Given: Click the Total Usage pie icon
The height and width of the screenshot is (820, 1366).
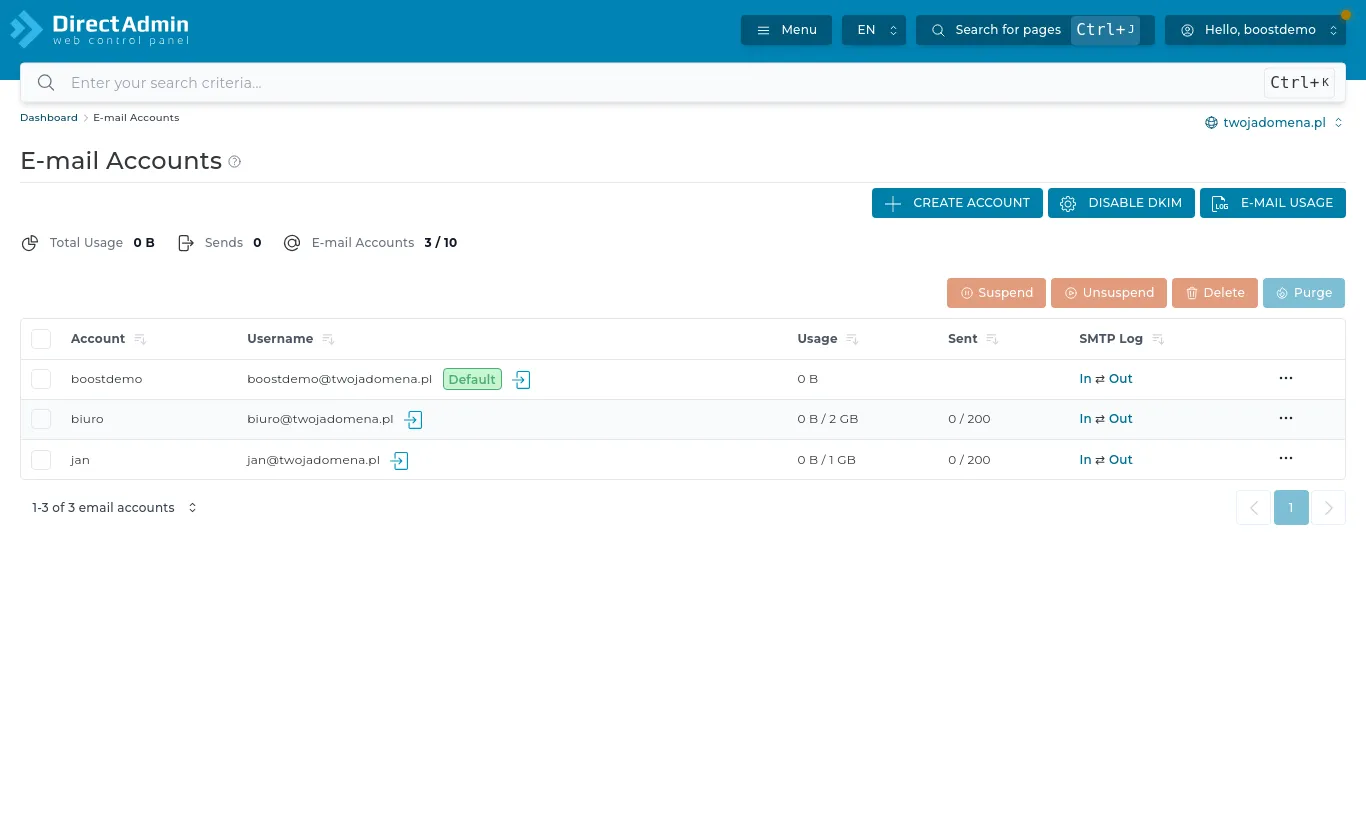Looking at the screenshot, I should 31,243.
